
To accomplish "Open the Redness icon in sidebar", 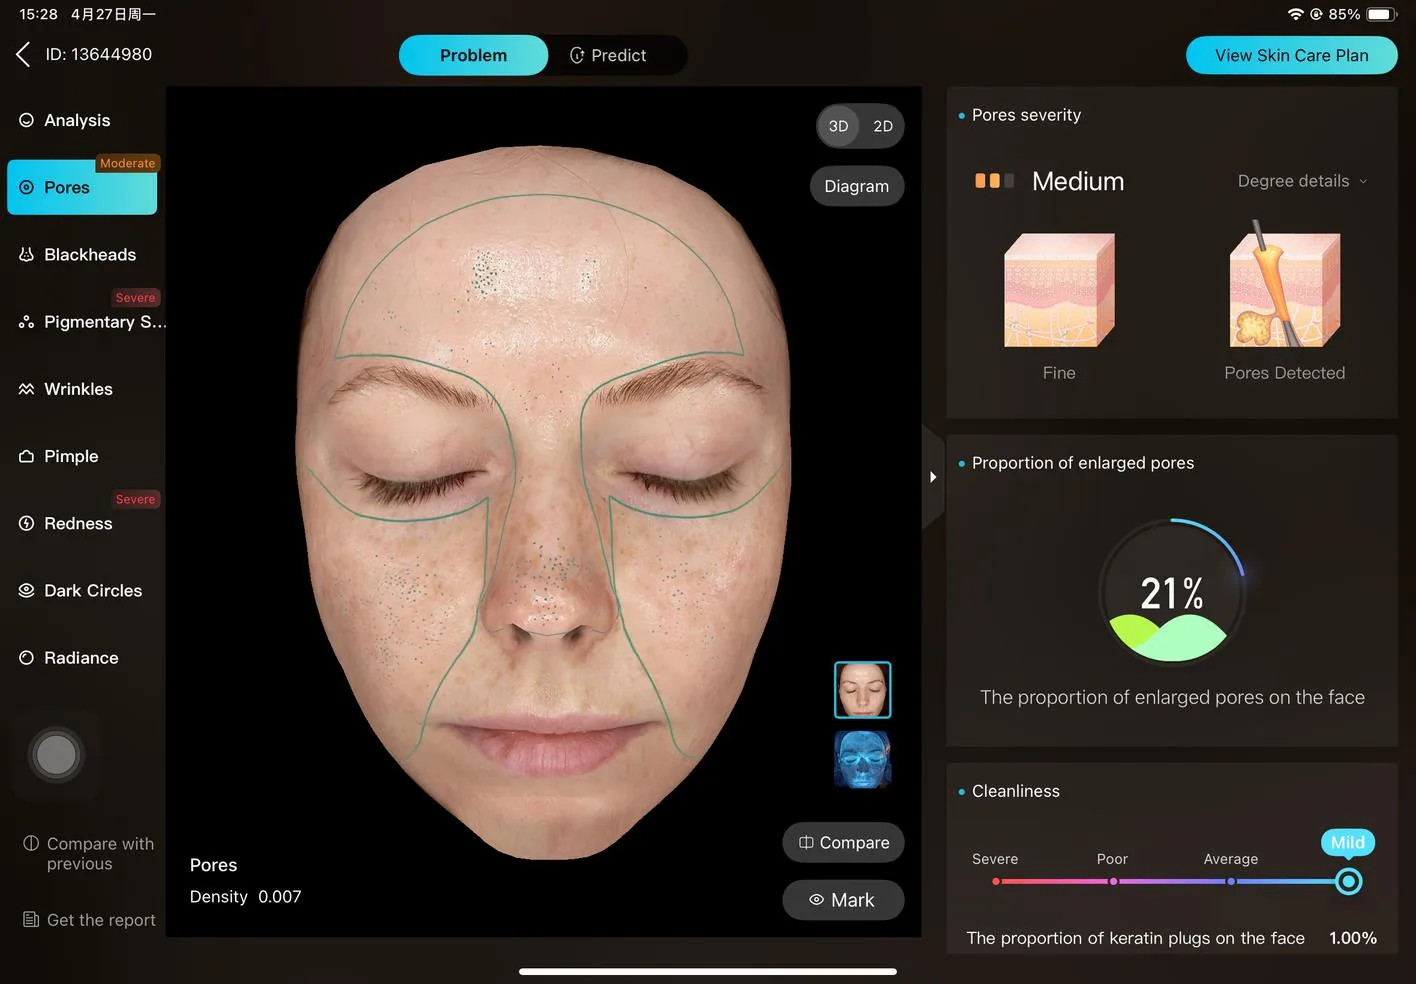I will [x=27, y=523].
